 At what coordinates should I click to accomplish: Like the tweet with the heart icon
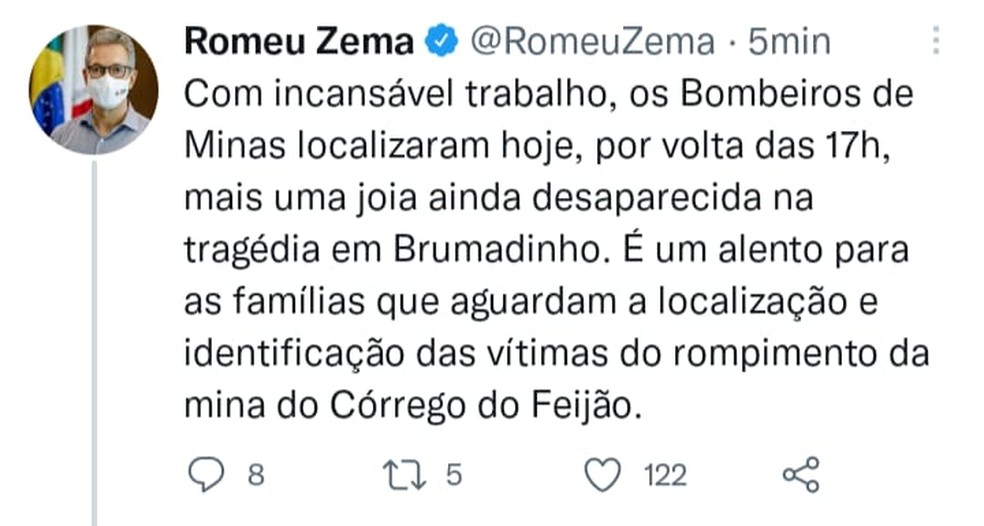tap(603, 475)
